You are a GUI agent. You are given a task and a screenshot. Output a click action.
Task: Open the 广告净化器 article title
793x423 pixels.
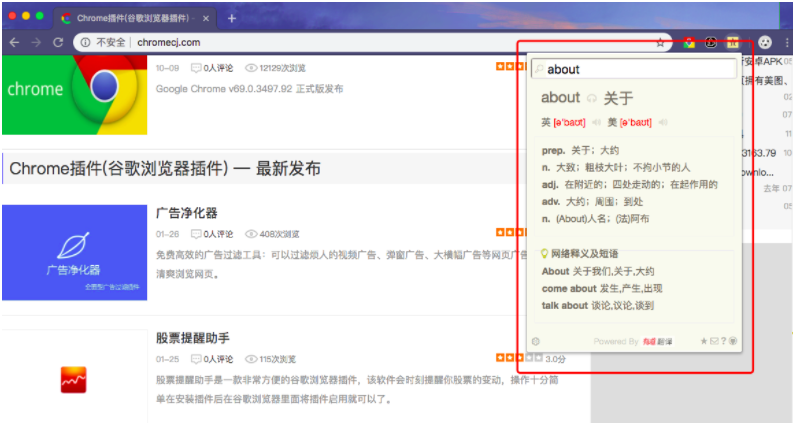click(187, 213)
